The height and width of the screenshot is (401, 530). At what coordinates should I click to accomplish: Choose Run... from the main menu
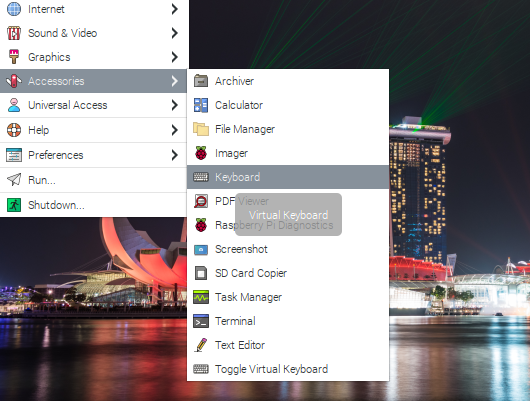pyautogui.click(x=93, y=180)
